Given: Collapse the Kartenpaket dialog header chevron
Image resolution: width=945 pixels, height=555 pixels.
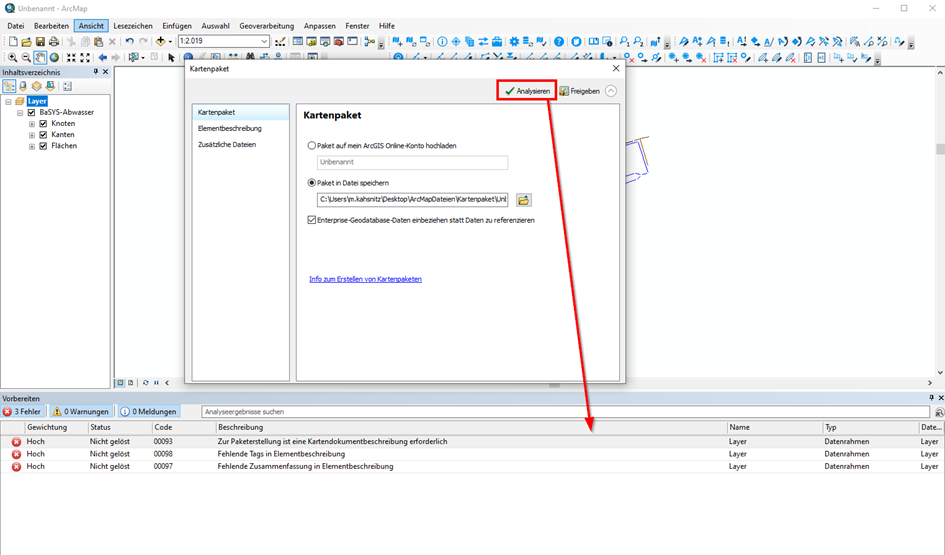Looking at the screenshot, I should (x=611, y=91).
